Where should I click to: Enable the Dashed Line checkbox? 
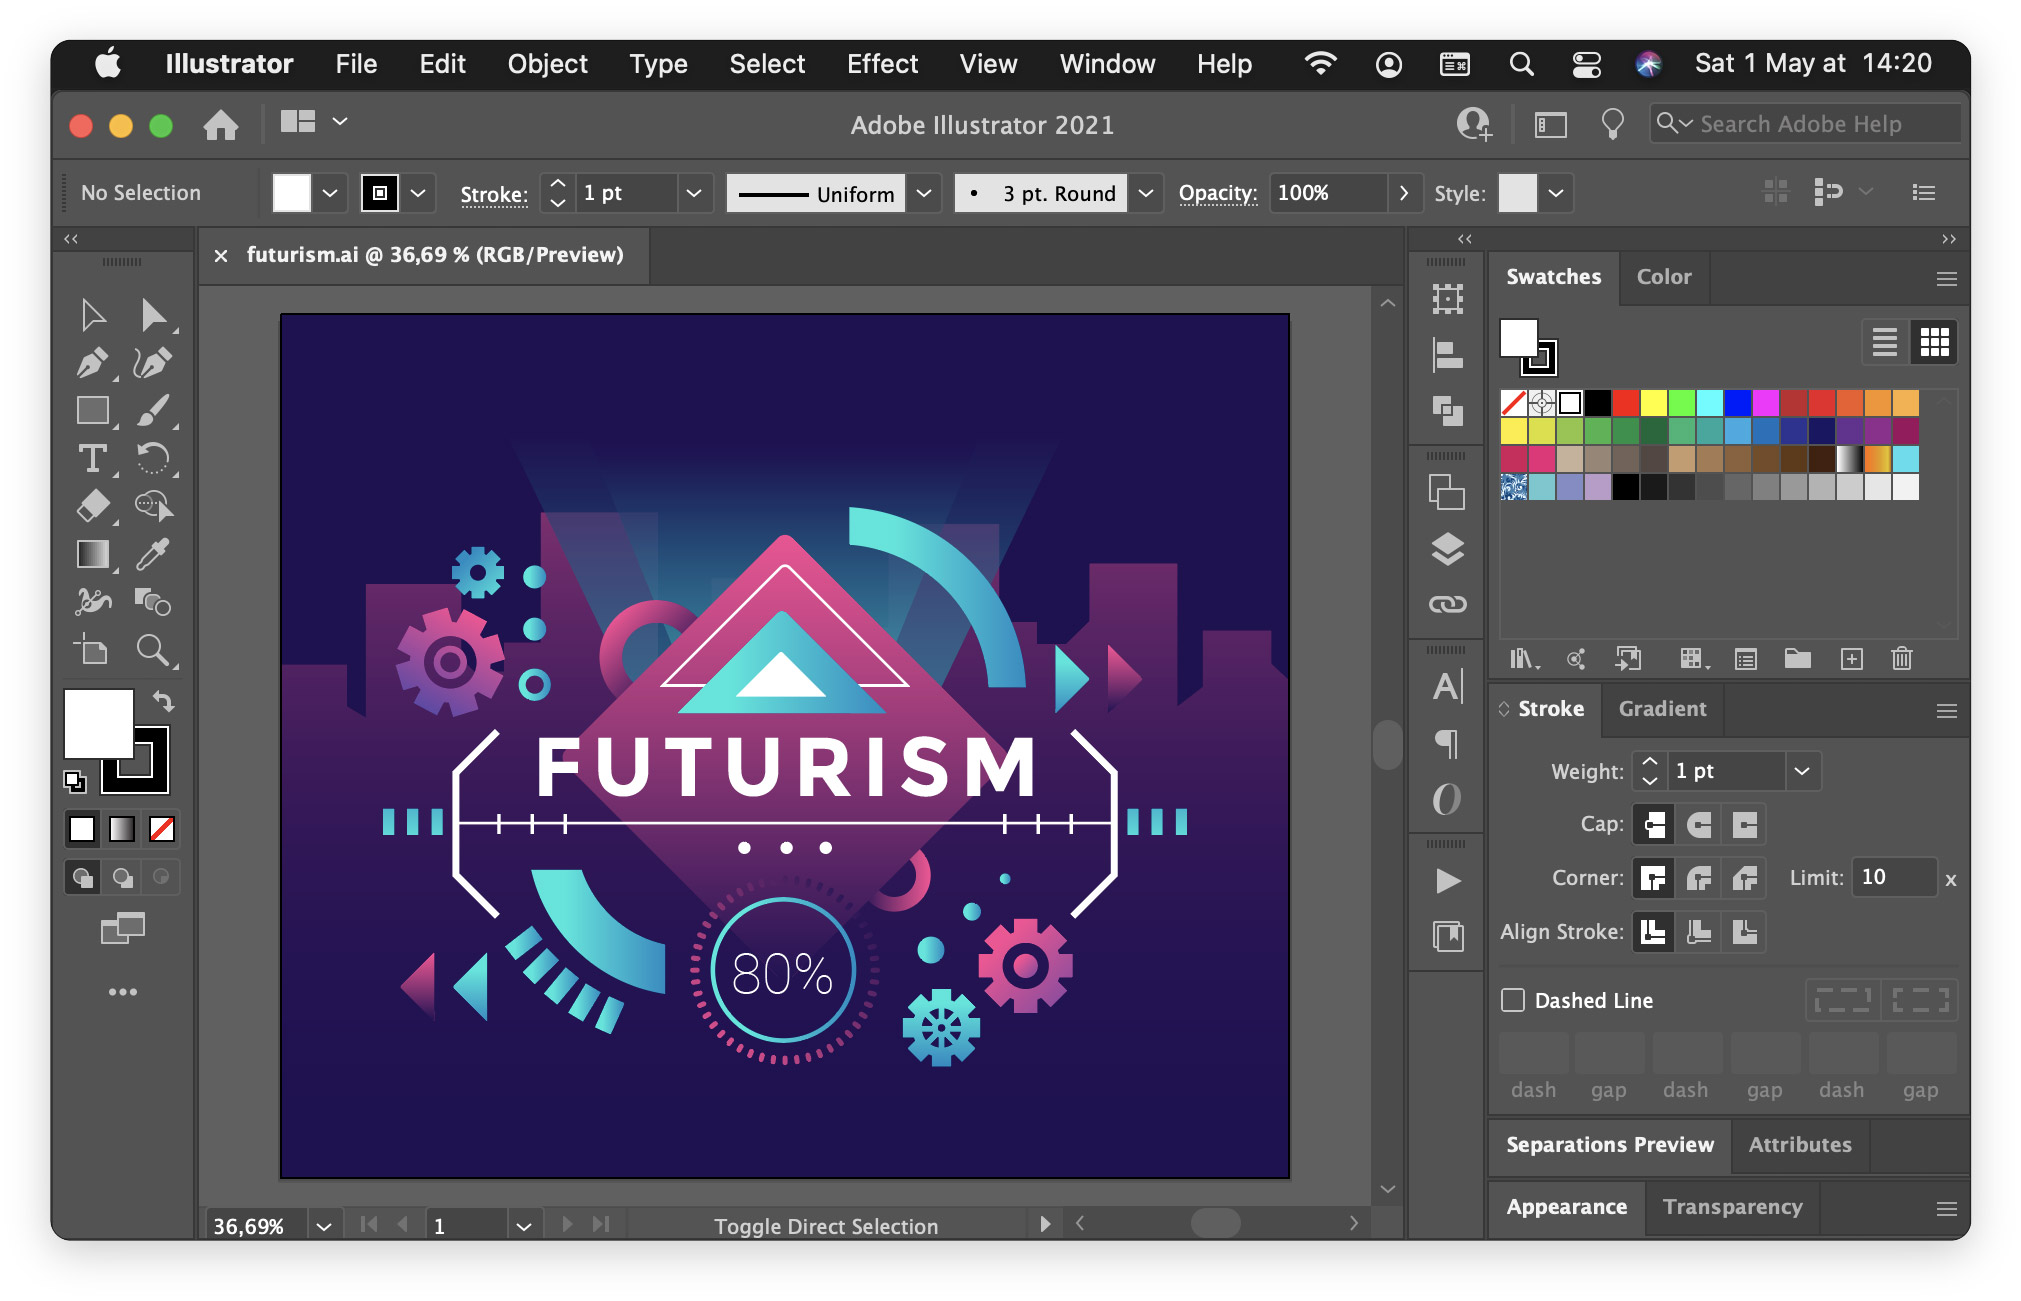coord(1513,1000)
